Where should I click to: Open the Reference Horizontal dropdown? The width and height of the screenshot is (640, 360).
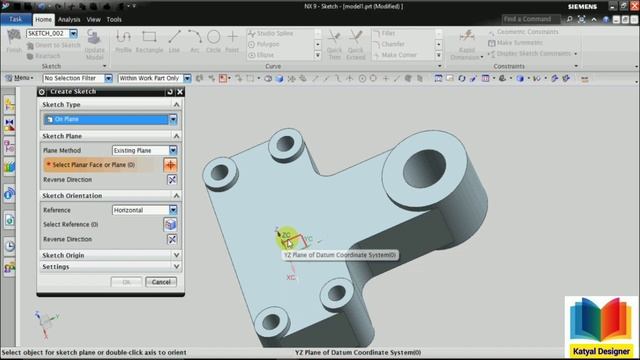pyautogui.click(x=173, y=210)
